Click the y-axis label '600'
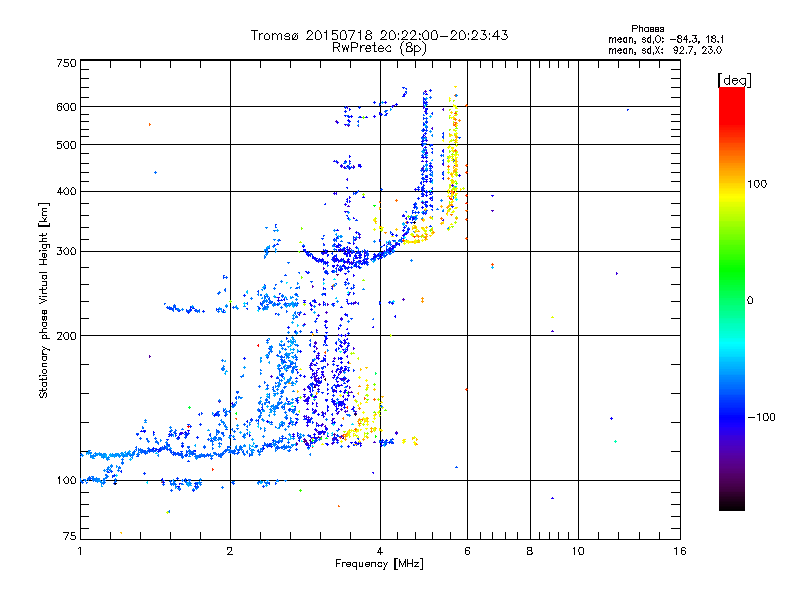 (x=66, y=107)
